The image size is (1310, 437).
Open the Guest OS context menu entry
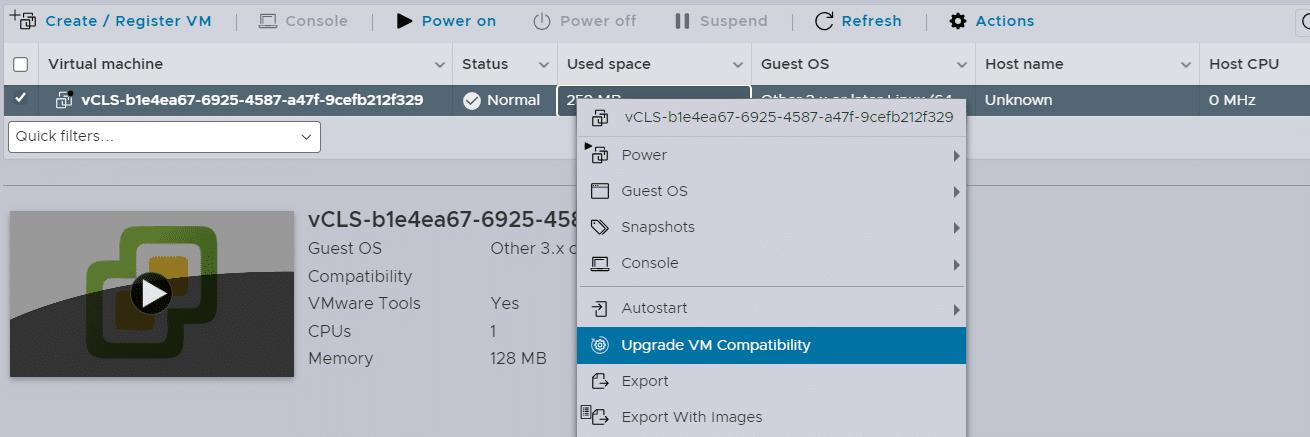coord(771,191)
